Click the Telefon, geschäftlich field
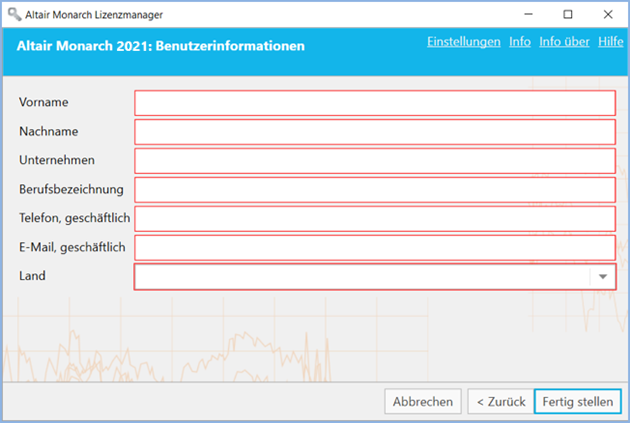630x423 pixels. click(375, 219)
